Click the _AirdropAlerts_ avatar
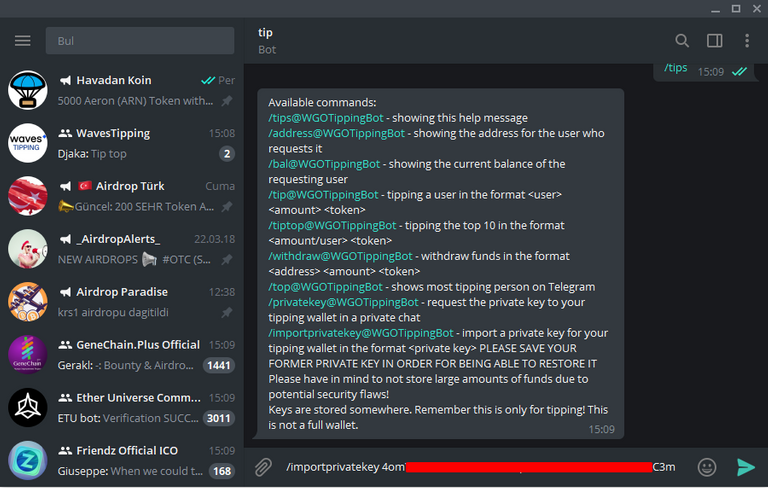768x488 pixels. [27, 249]
